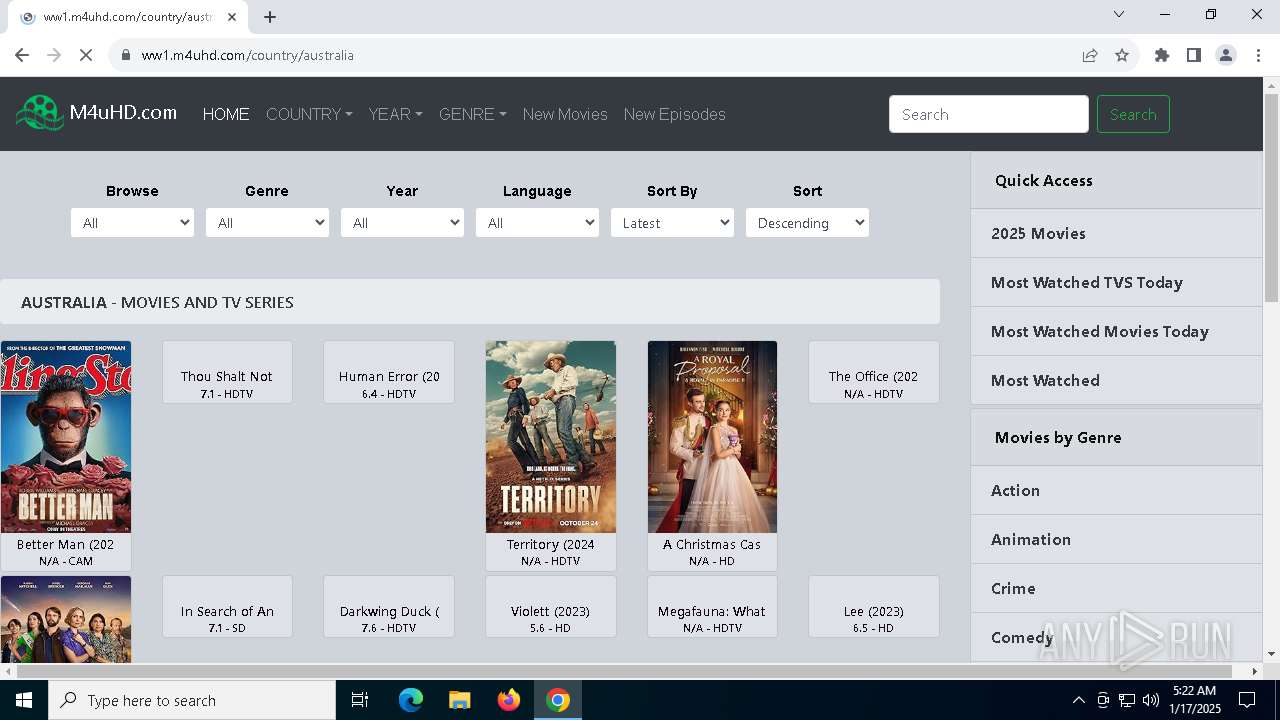
Task: Expand the YEAR navigation dropdown
Action: click(x=395, y=114)
